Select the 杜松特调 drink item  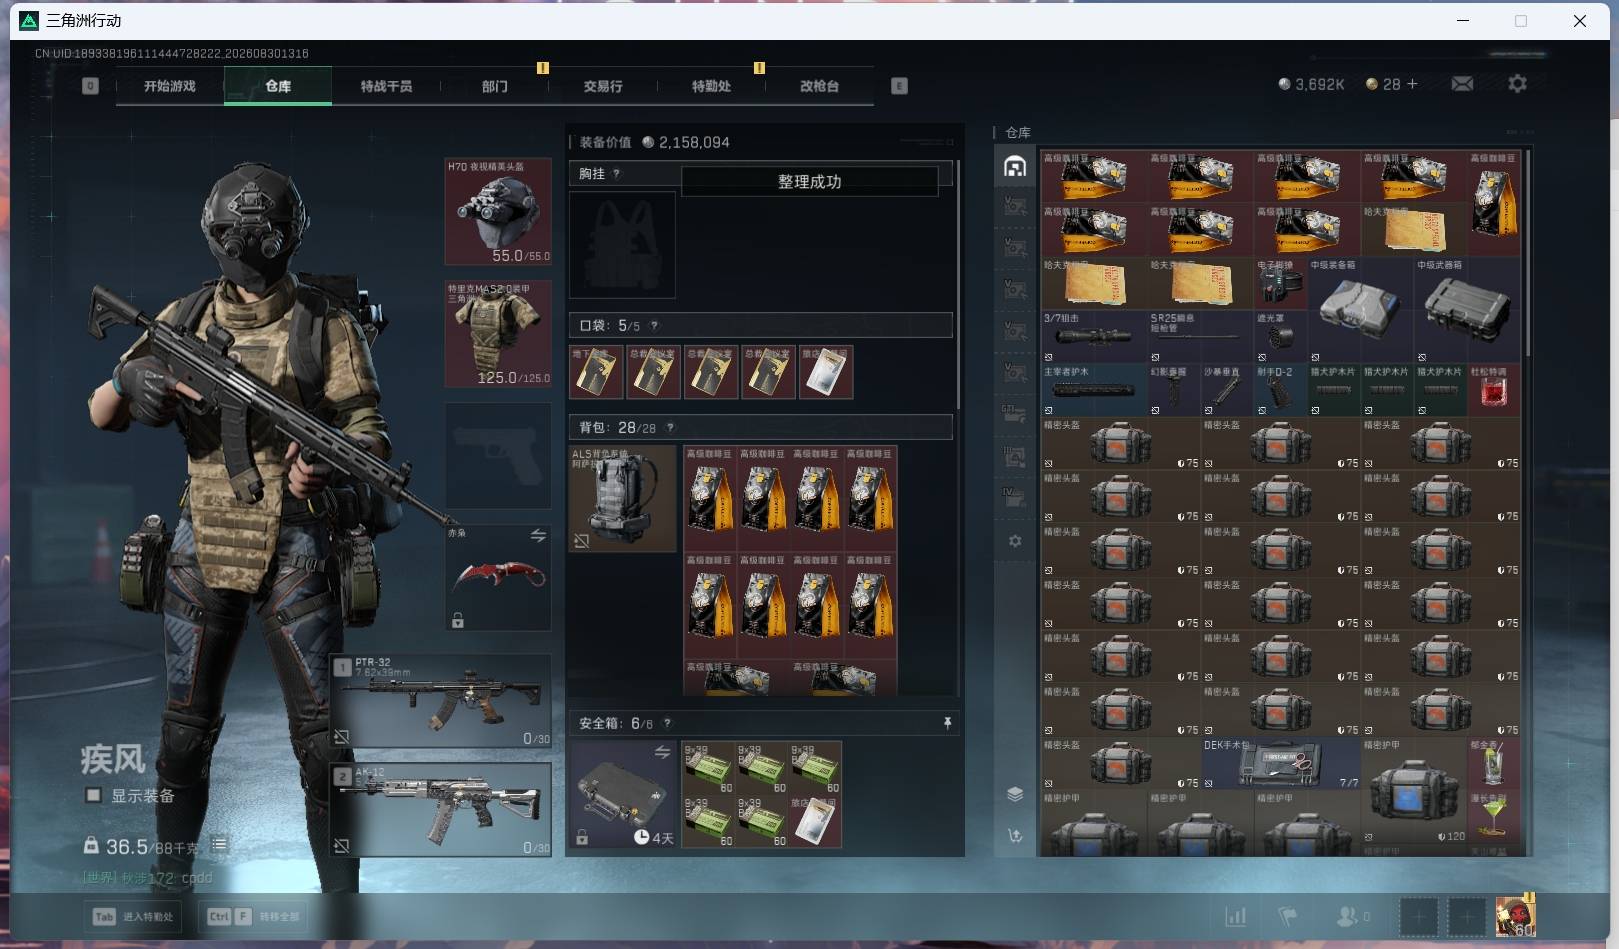coord(1494,390)
